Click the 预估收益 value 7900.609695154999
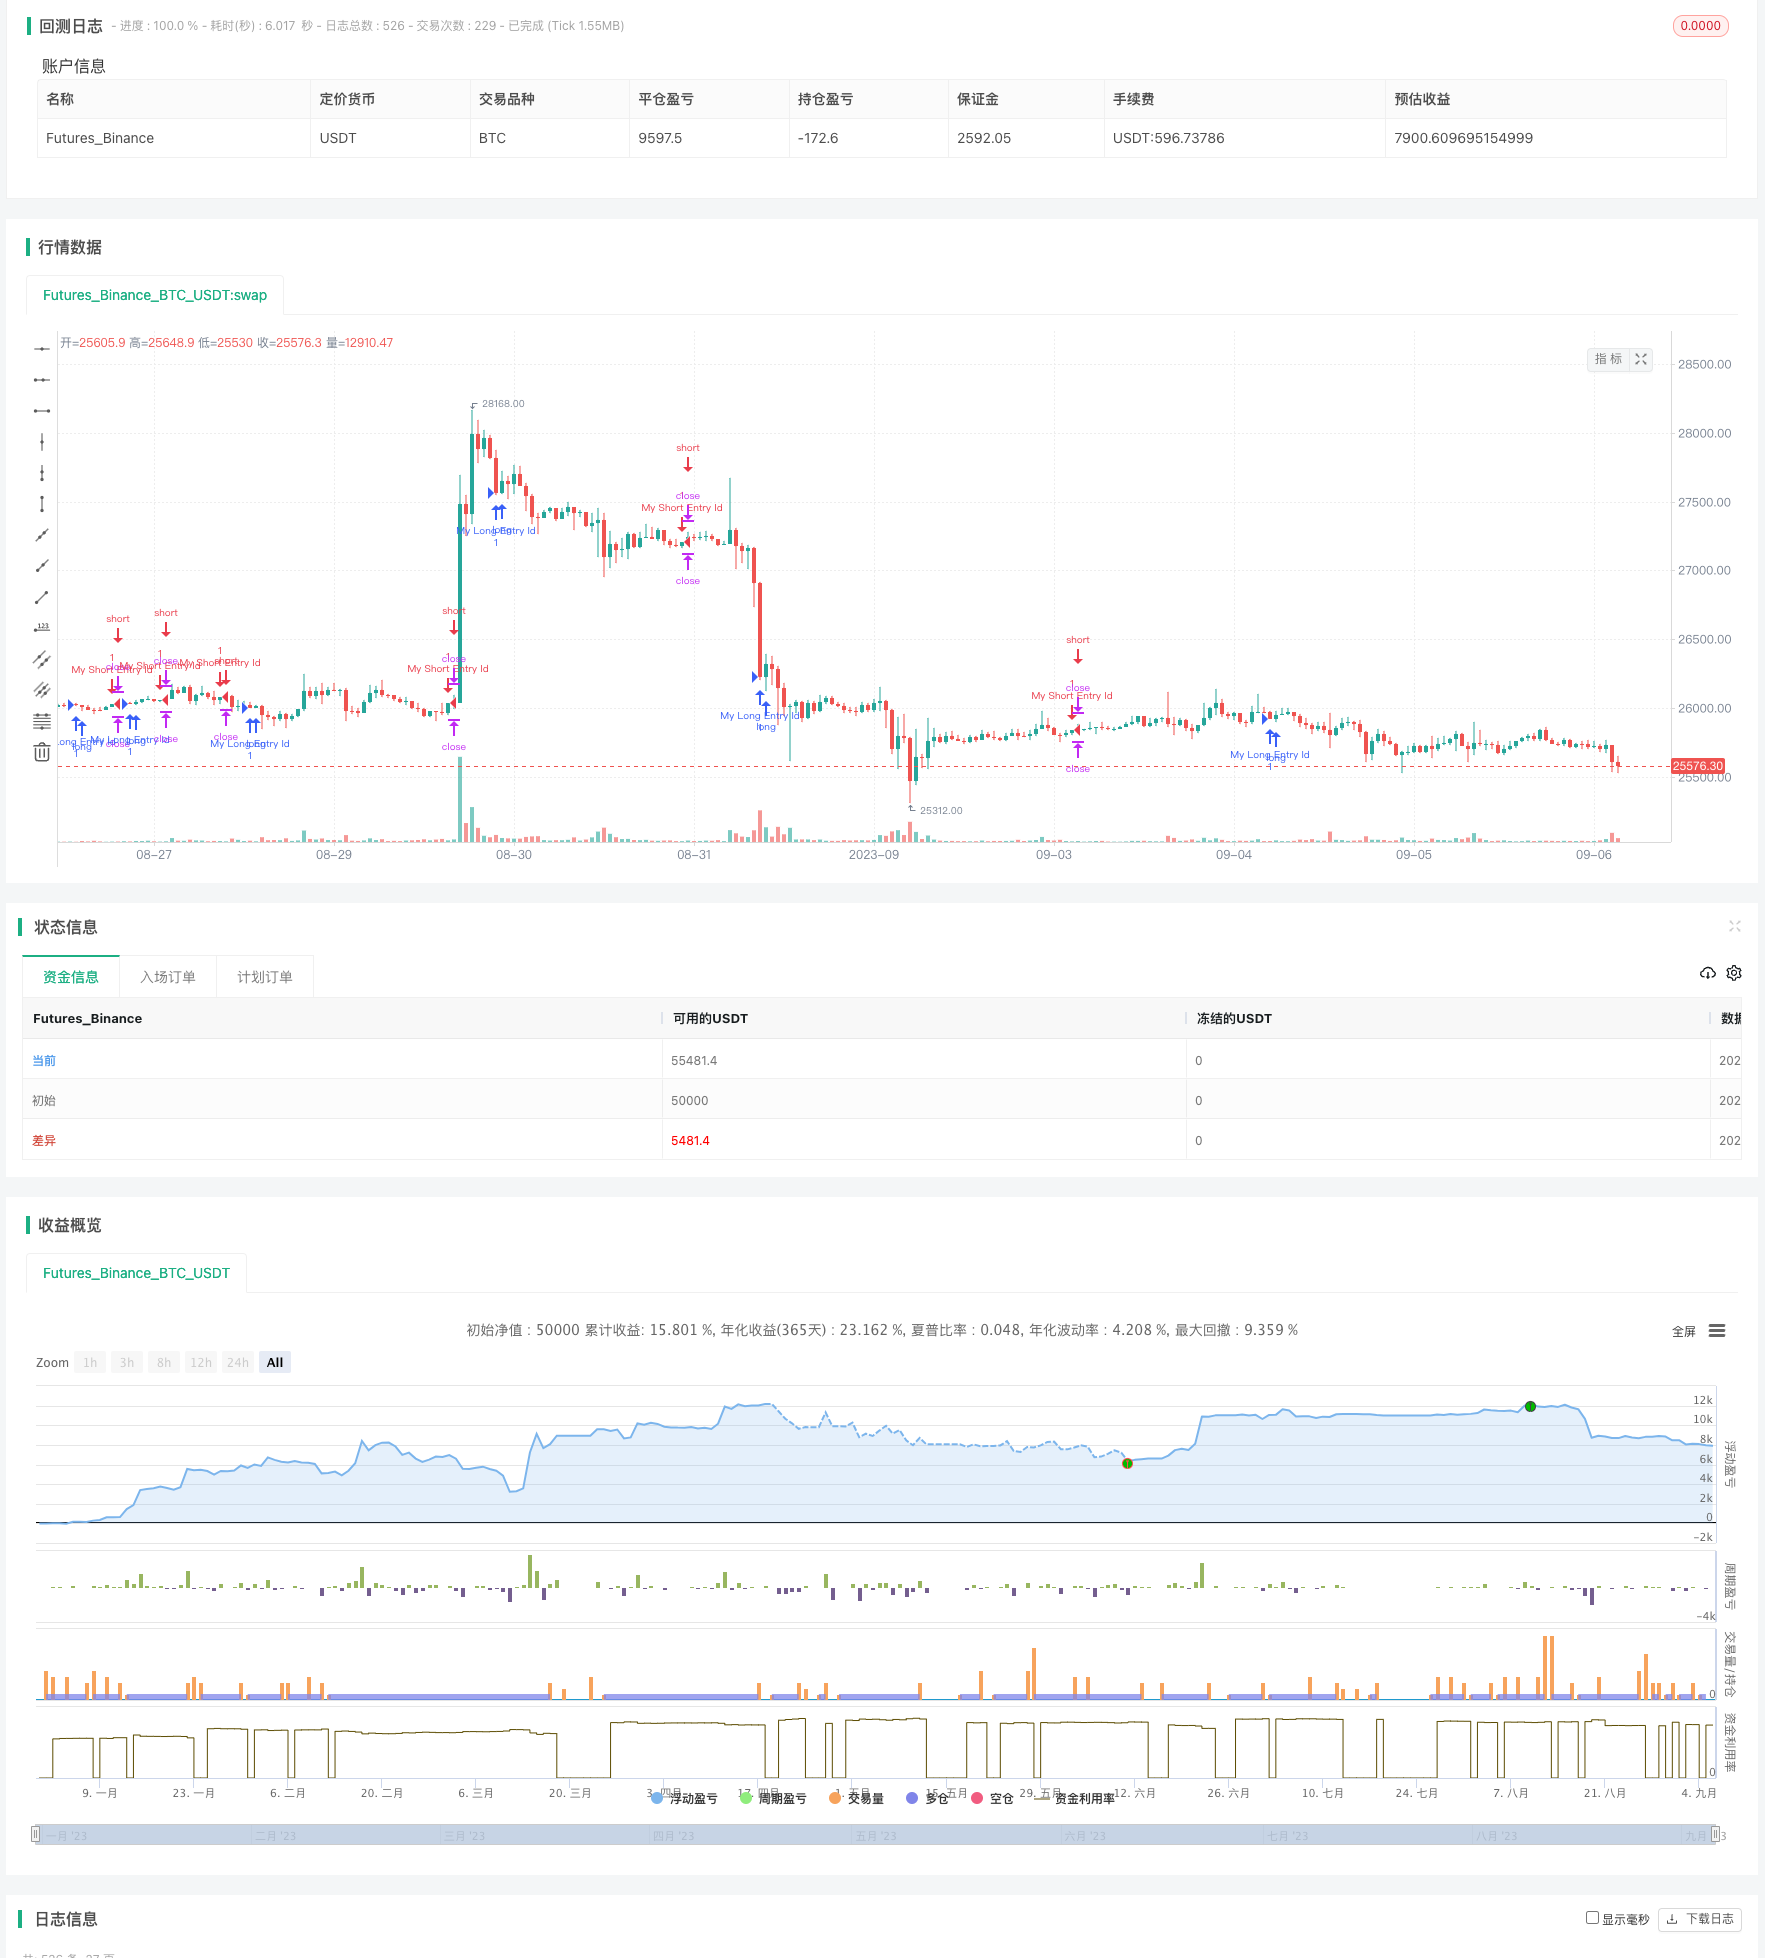This screenshot has height=1958, width=1765. click(x=1463, y=138)
